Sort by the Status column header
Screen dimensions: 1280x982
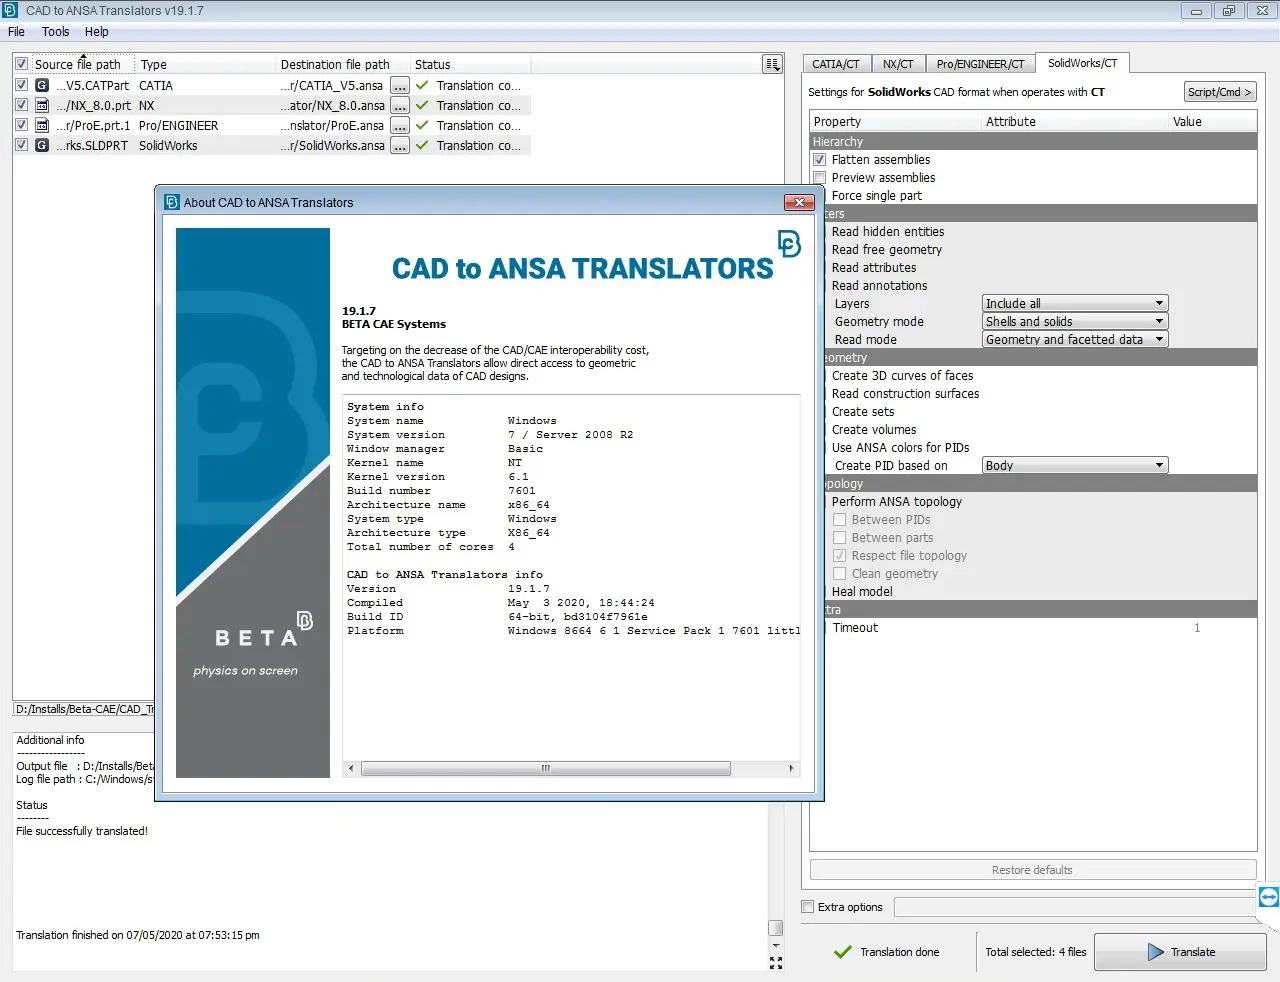[470, 64]
